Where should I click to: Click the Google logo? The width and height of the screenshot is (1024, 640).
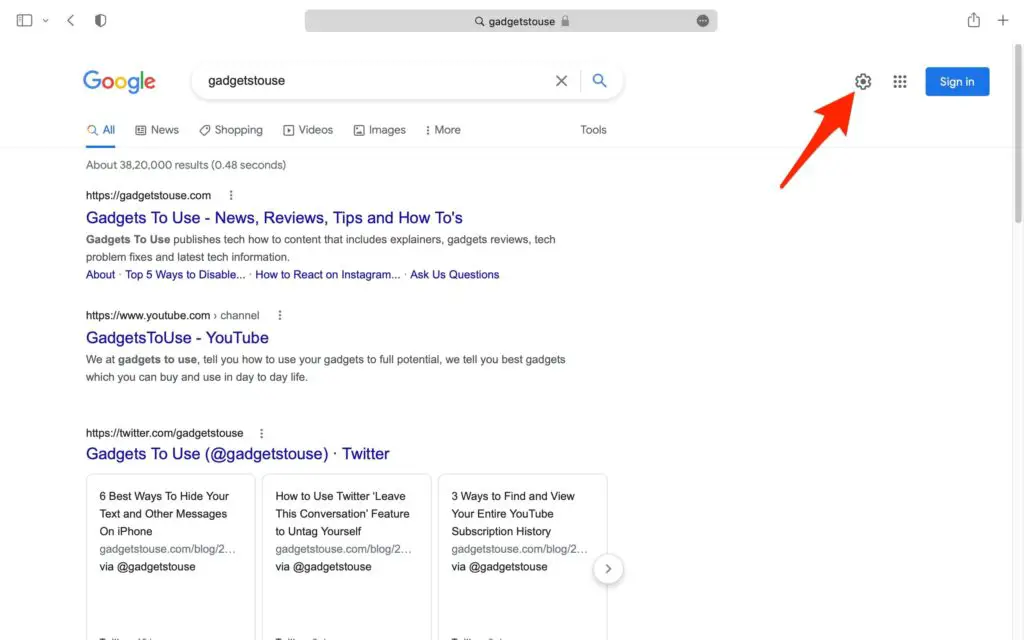click(x=119, y=82)
